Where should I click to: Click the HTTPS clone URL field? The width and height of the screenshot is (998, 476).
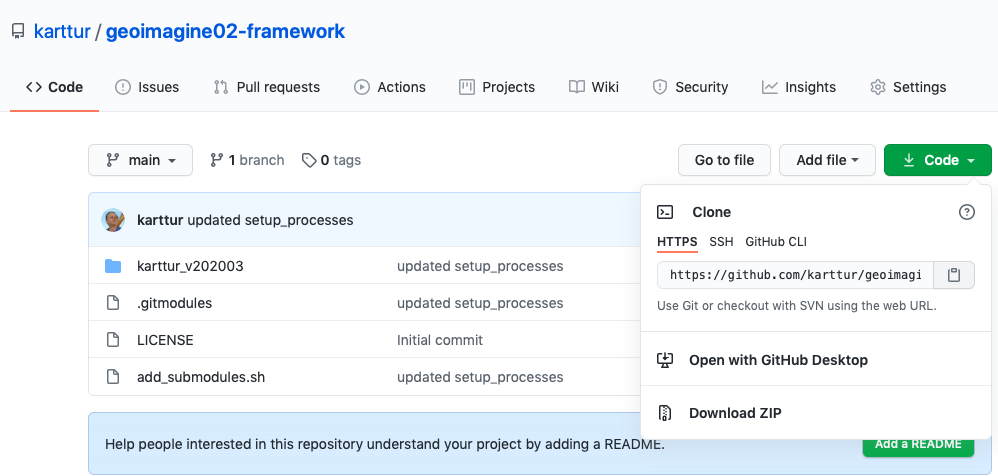[x=795, y=275]
